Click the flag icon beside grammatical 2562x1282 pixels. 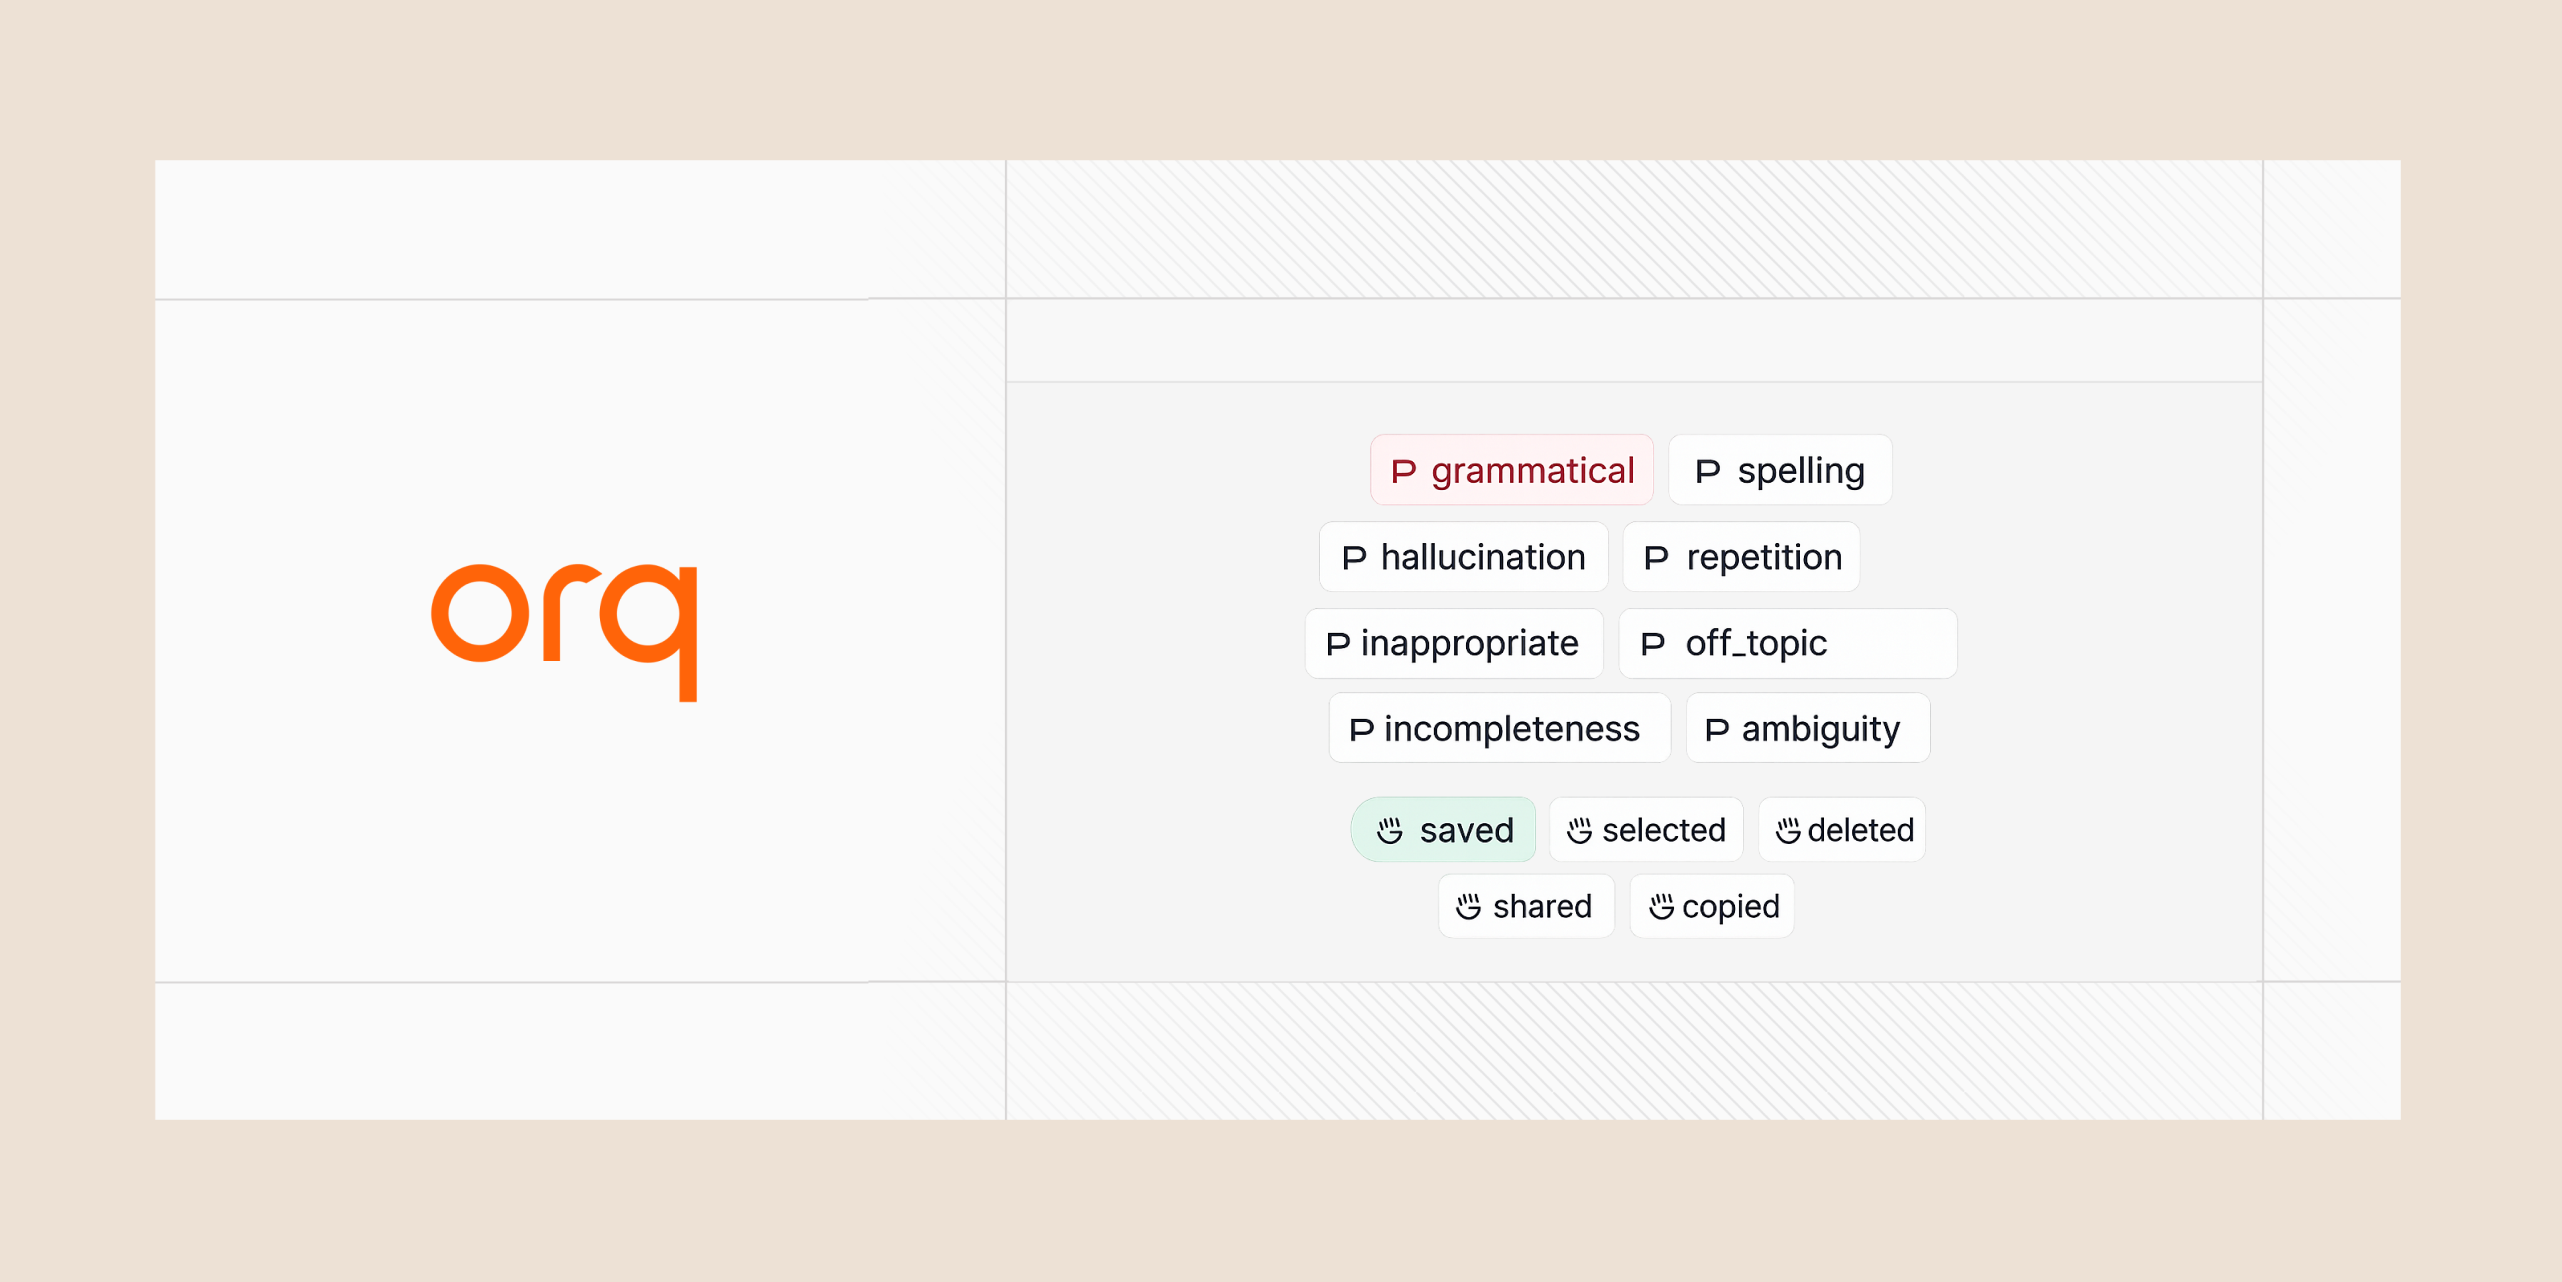coord(1403,471)
